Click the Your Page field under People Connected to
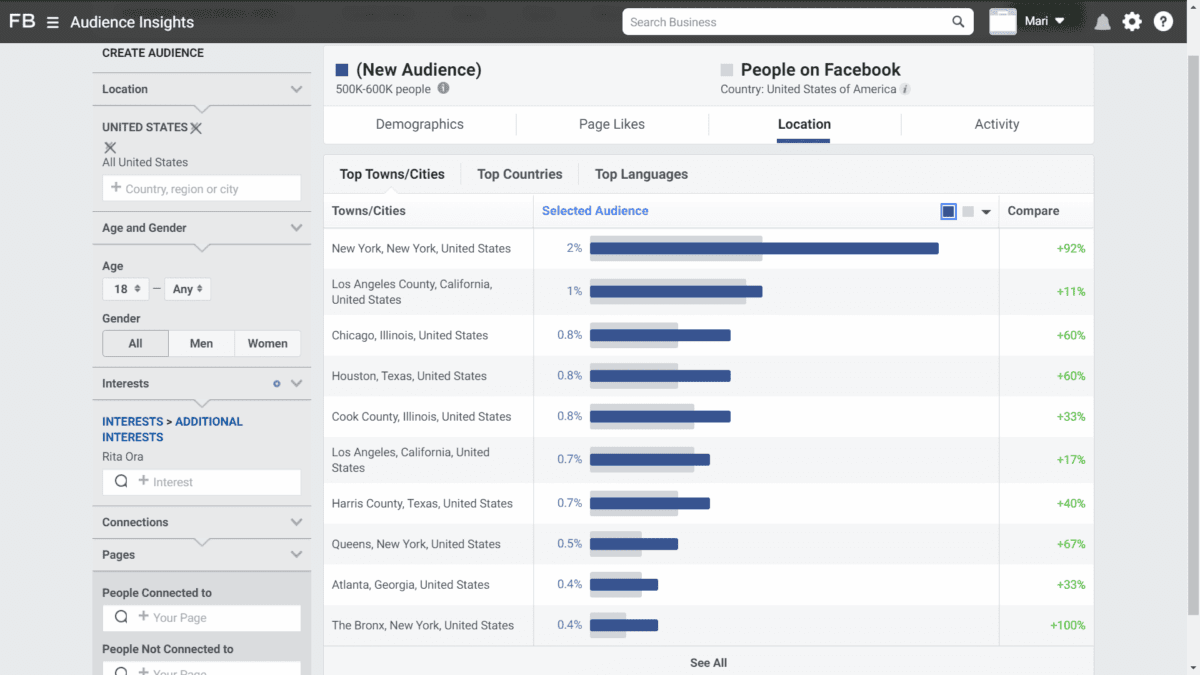Viewport: 1200px width, 675px height. pos(201,617)
